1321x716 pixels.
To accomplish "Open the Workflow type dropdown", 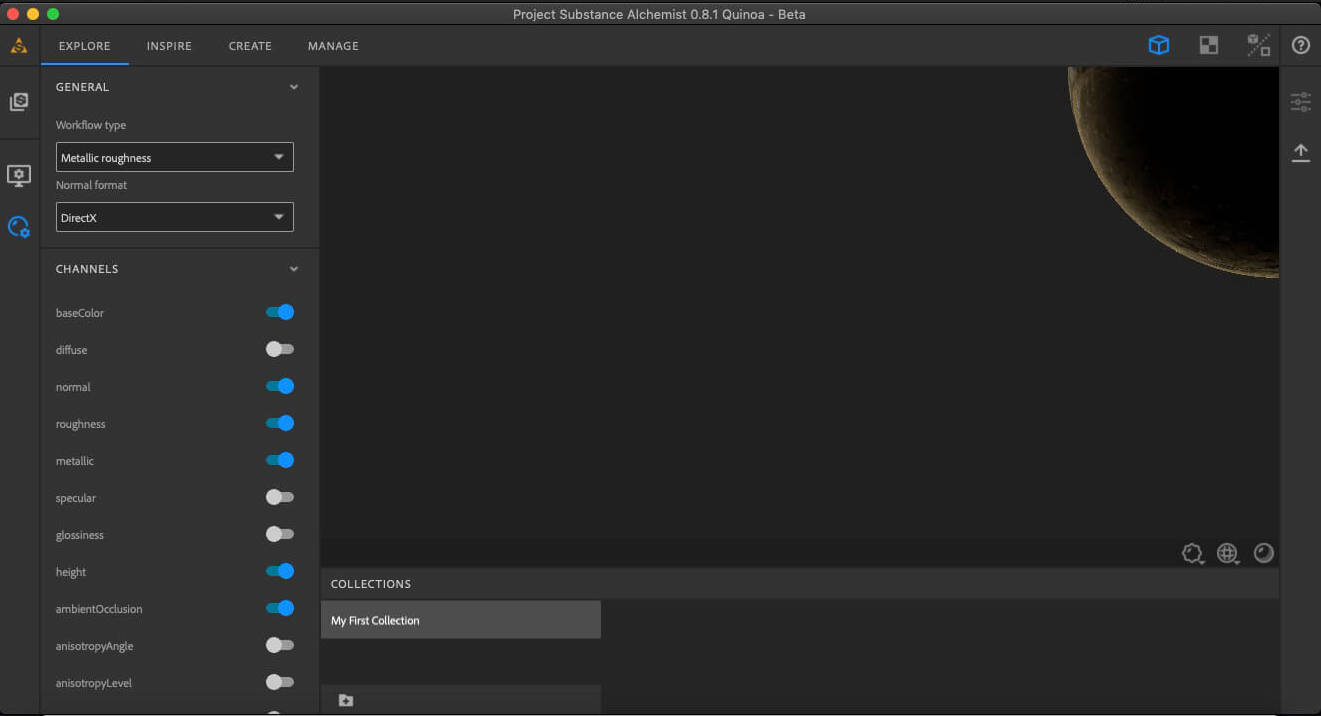I will coord(175,157).
